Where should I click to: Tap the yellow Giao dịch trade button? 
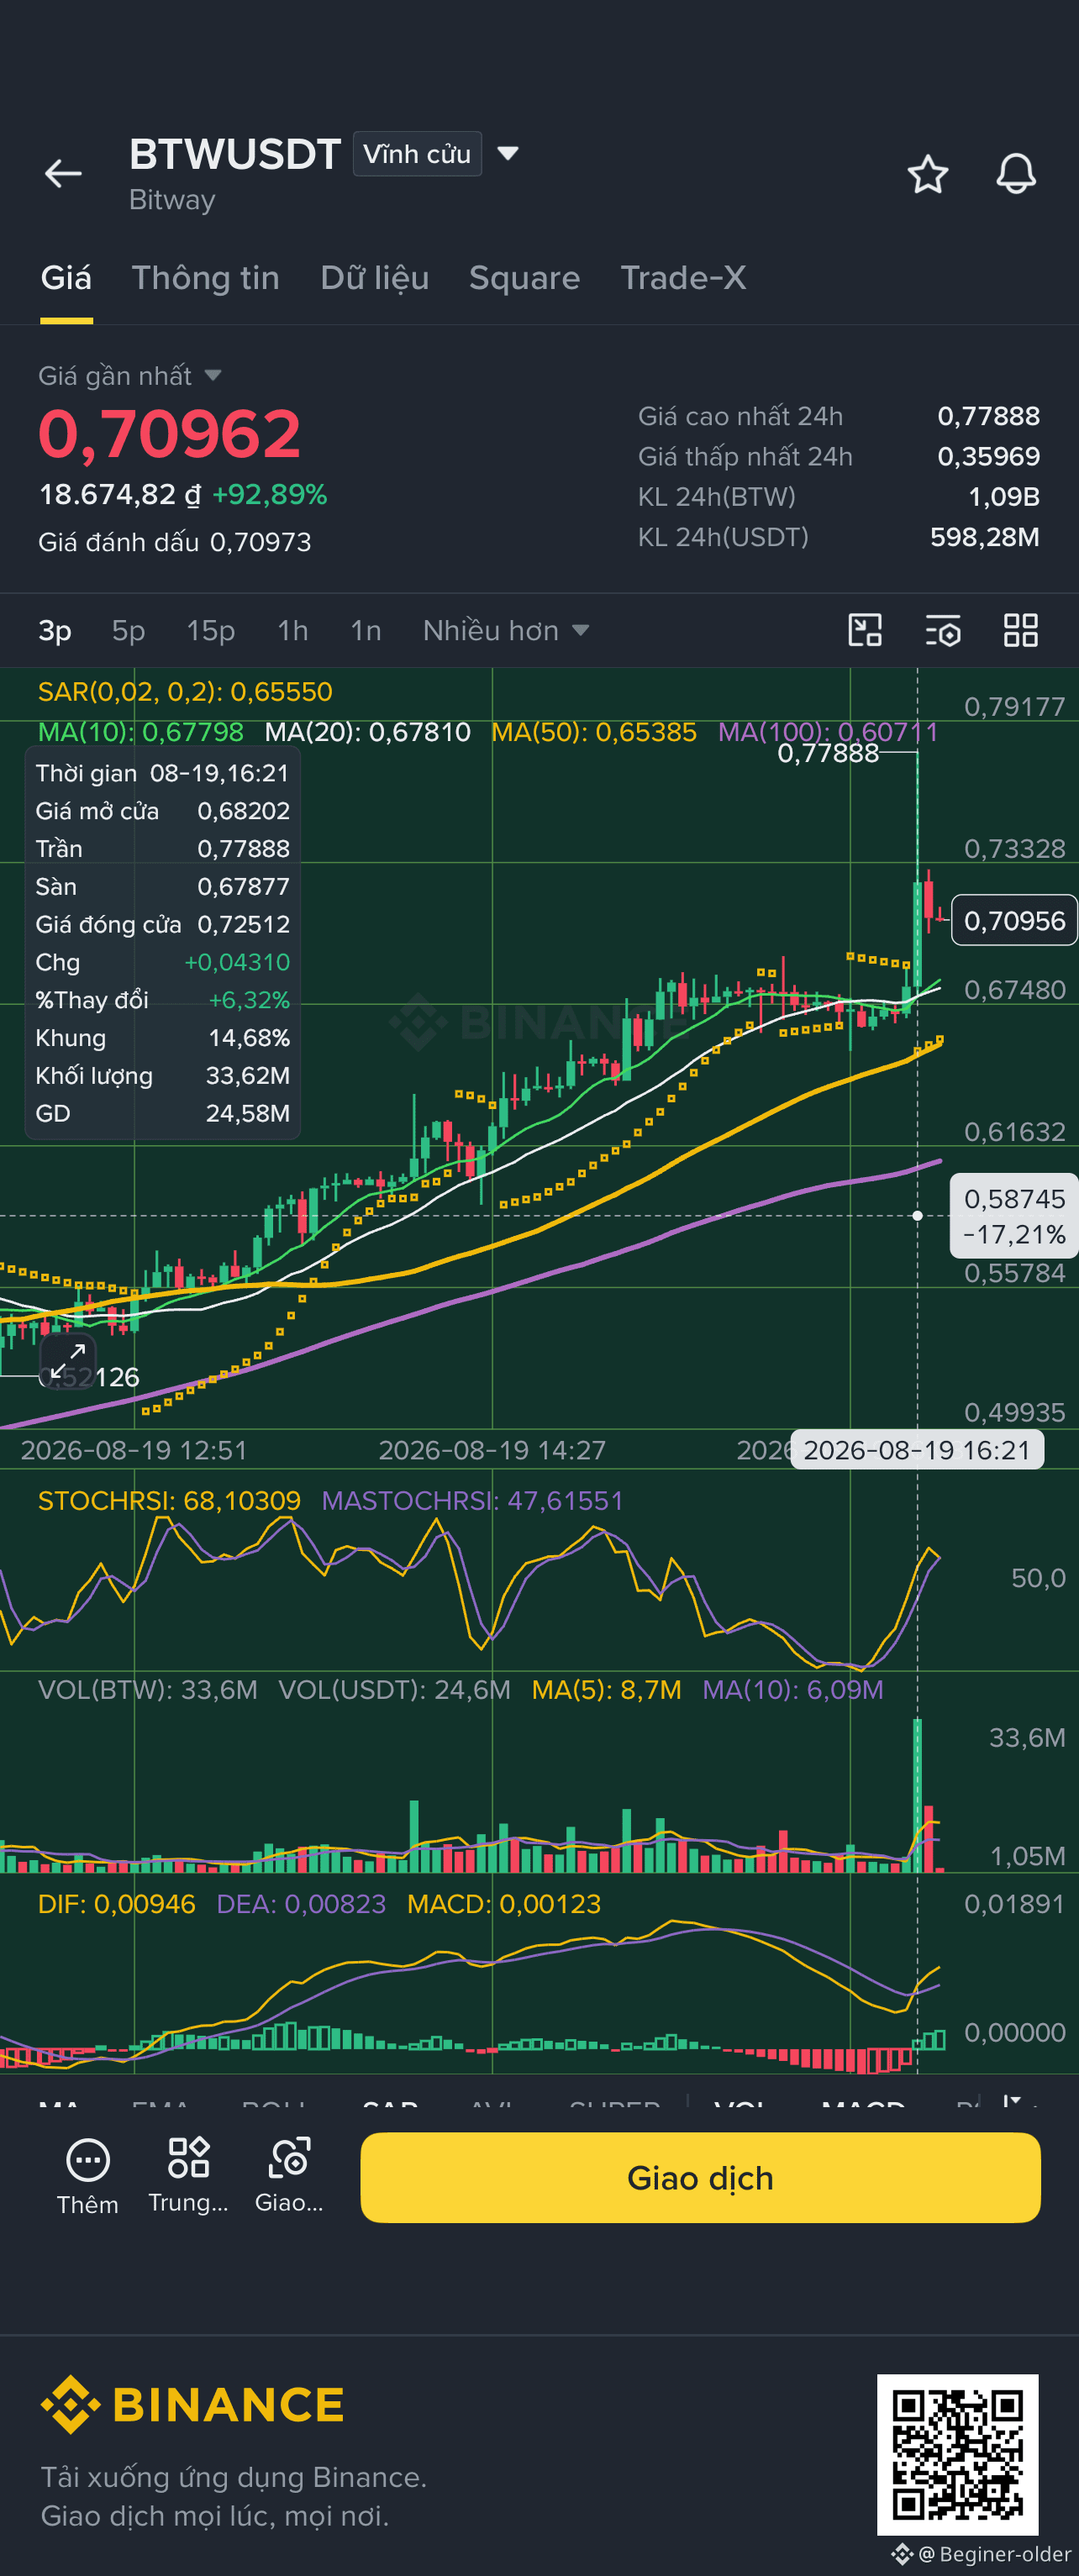point(700,2178)
